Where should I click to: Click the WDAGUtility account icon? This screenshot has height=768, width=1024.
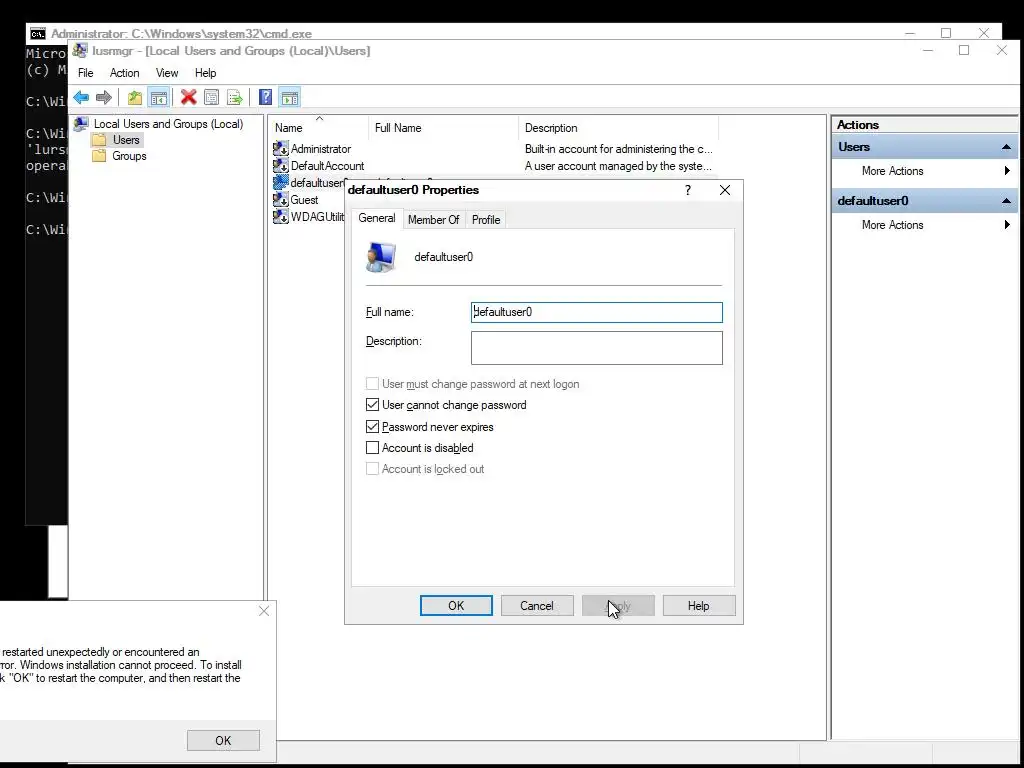pos(281,217)
